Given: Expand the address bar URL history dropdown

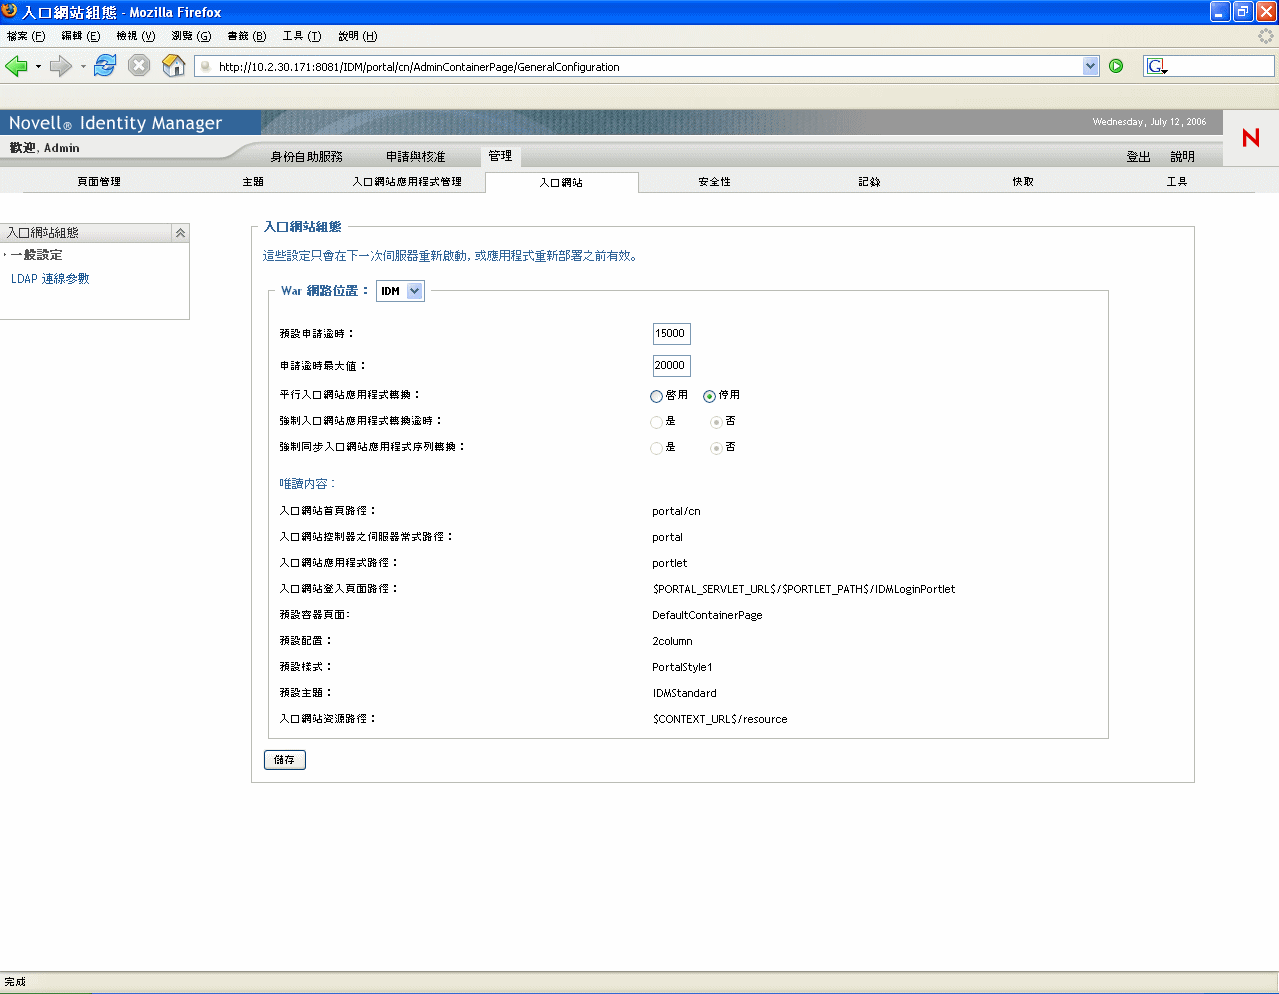Looking at the screenshot, I should [x=1090, y=66].
